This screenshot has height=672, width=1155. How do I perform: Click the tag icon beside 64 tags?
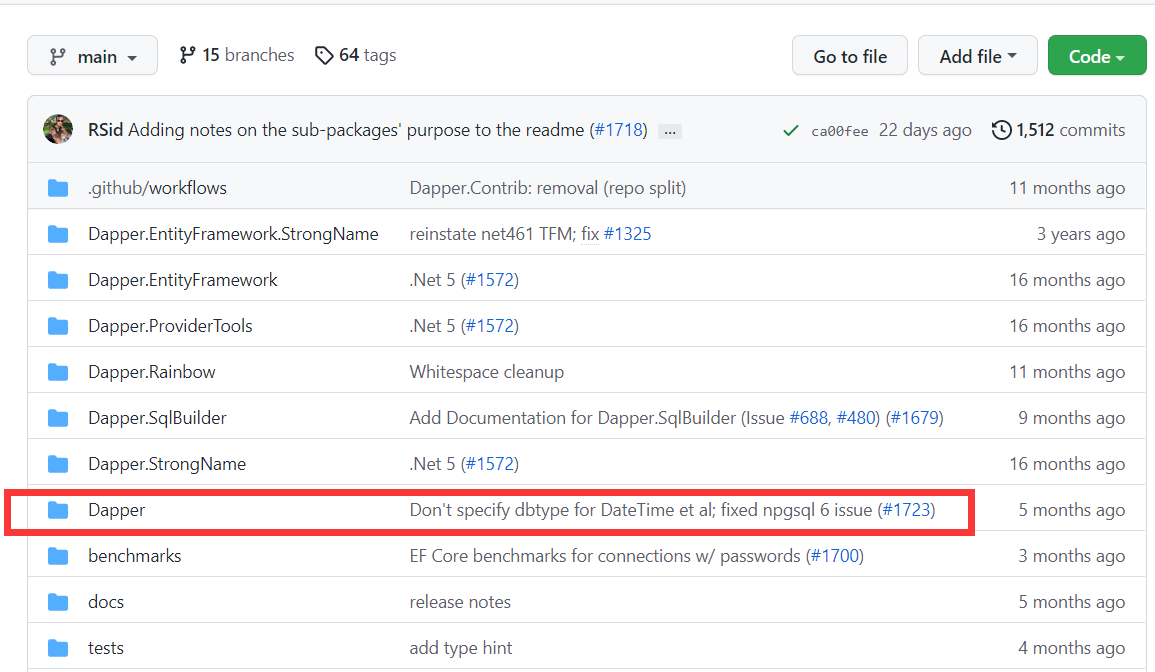[x=323, y=55]
